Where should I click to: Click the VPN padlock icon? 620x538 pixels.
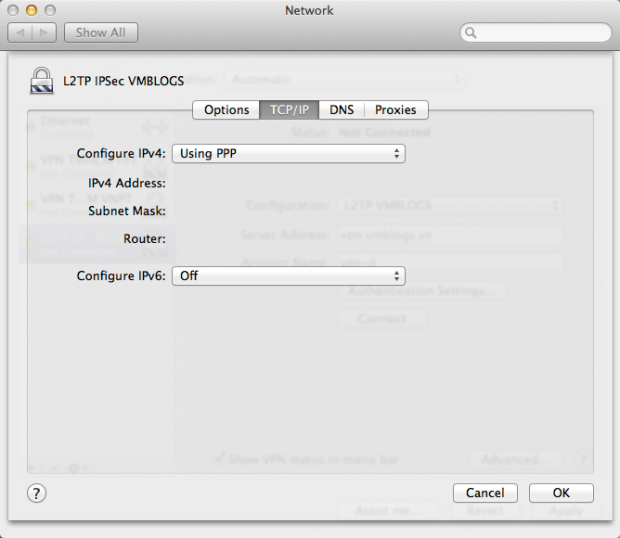tap(42, 81)
